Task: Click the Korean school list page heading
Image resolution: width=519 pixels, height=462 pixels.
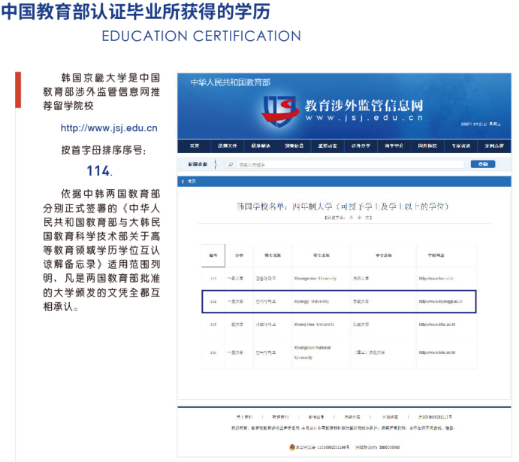Action: tap(342, 207)
